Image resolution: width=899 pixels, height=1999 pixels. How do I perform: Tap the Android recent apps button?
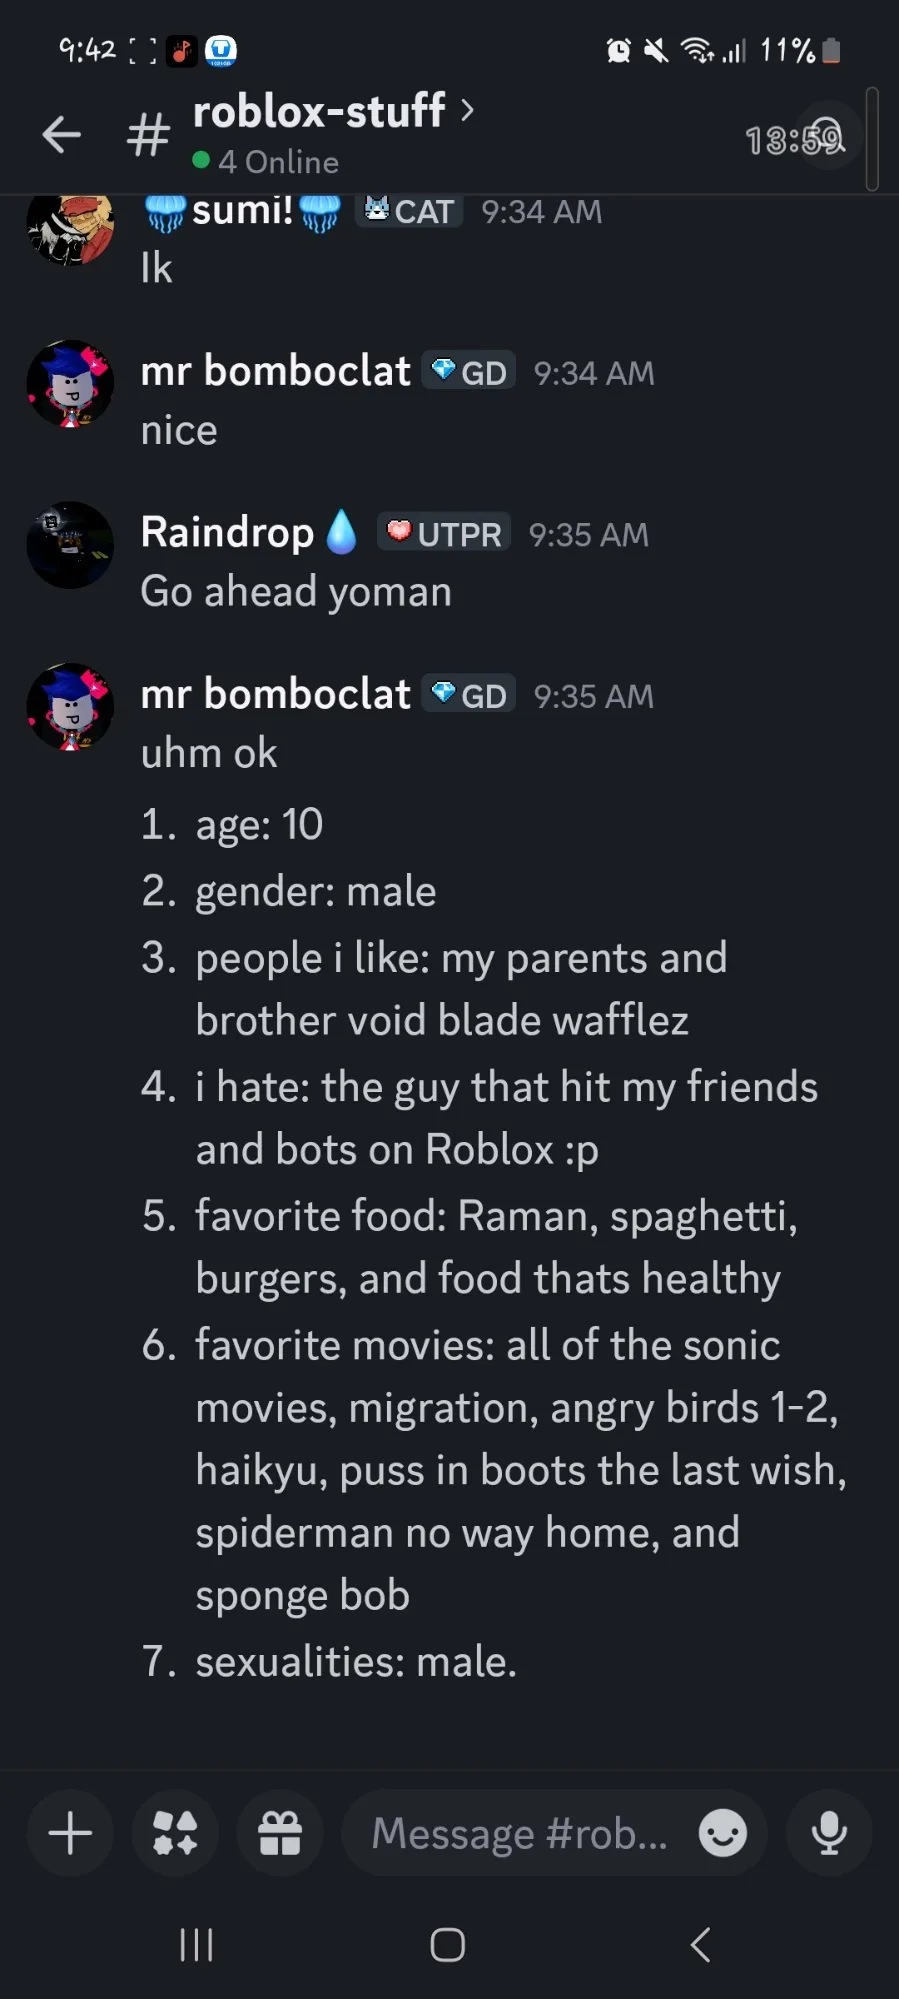[x=196, y=1945]
